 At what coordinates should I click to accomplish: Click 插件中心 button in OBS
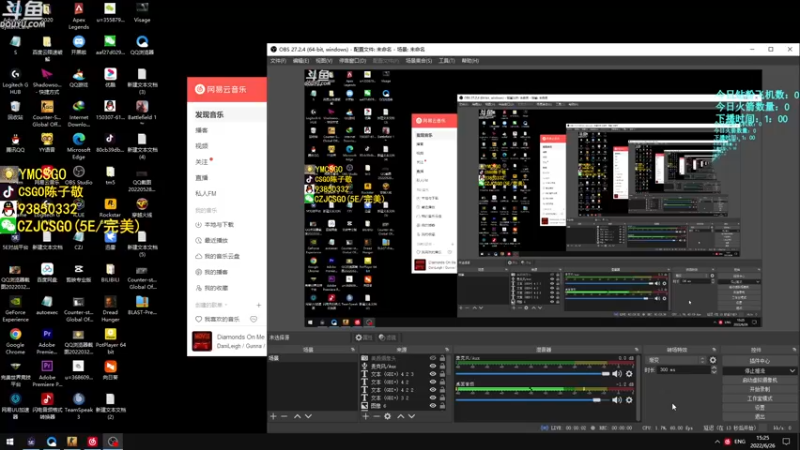[760, 361]
